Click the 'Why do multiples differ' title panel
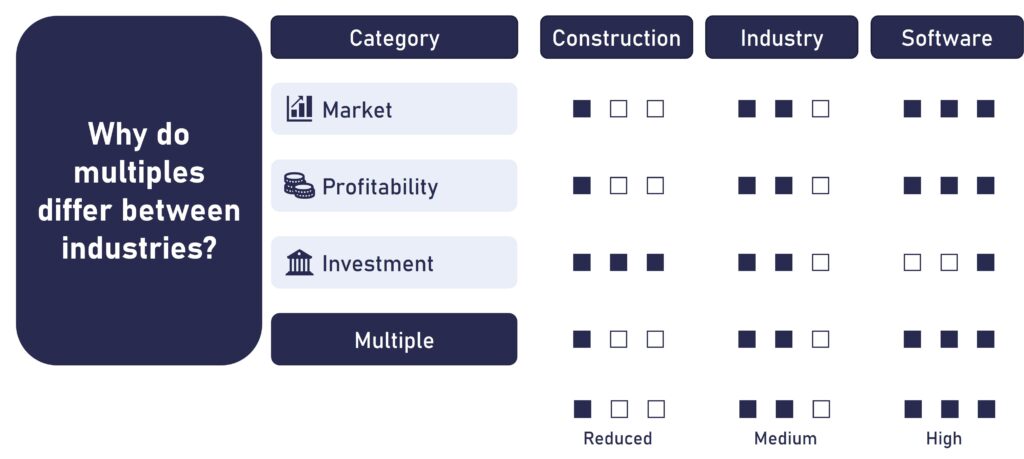 [139, 191]
